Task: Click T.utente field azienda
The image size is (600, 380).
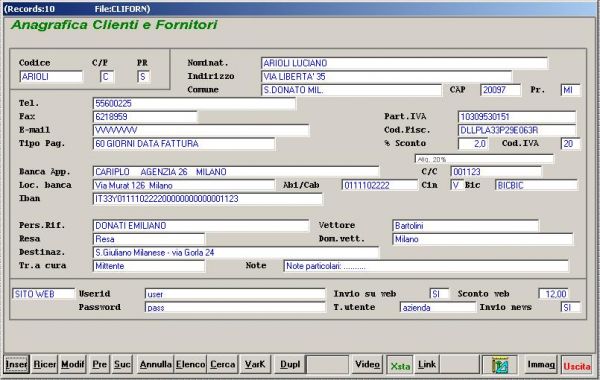Action: 438,307
